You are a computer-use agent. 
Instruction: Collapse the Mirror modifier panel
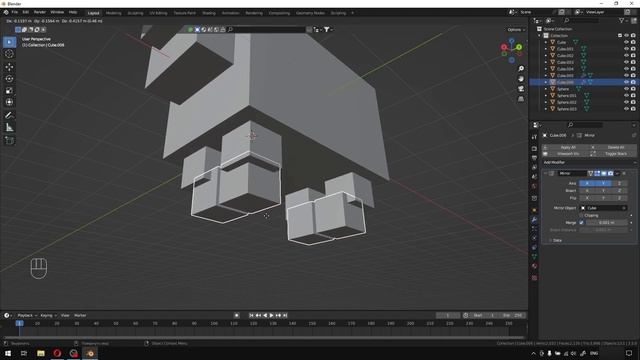[545, 173]
